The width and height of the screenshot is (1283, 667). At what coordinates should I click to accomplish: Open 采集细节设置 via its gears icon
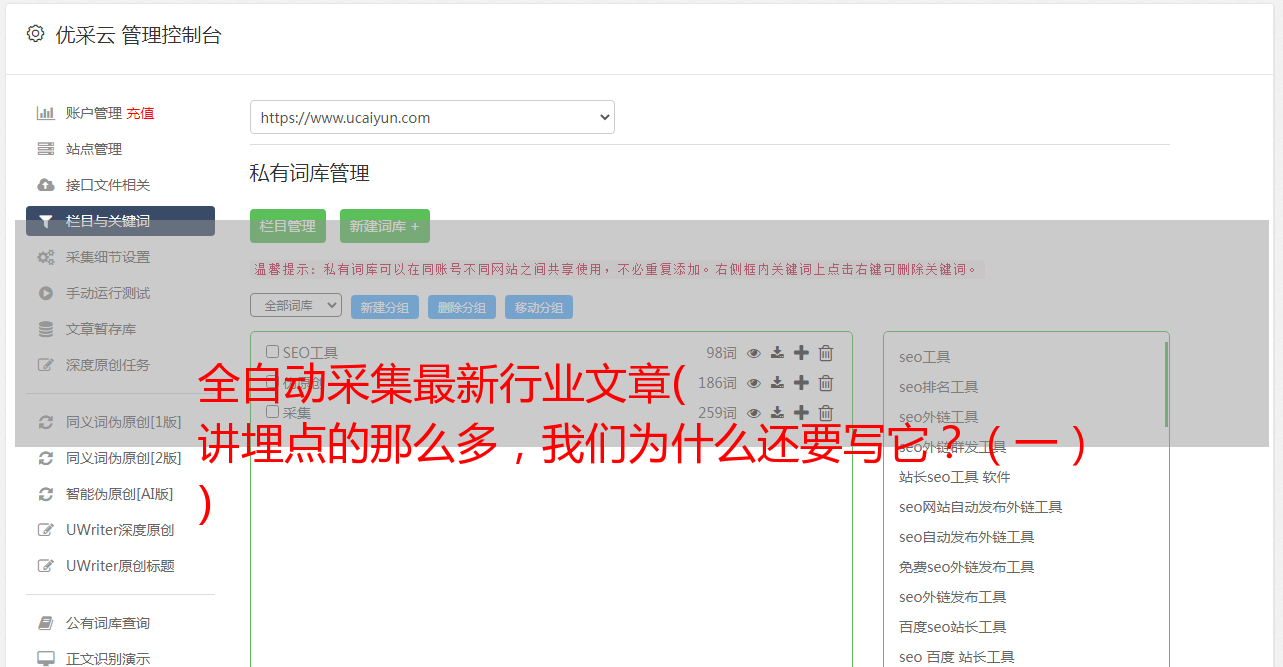coord(46,257)
